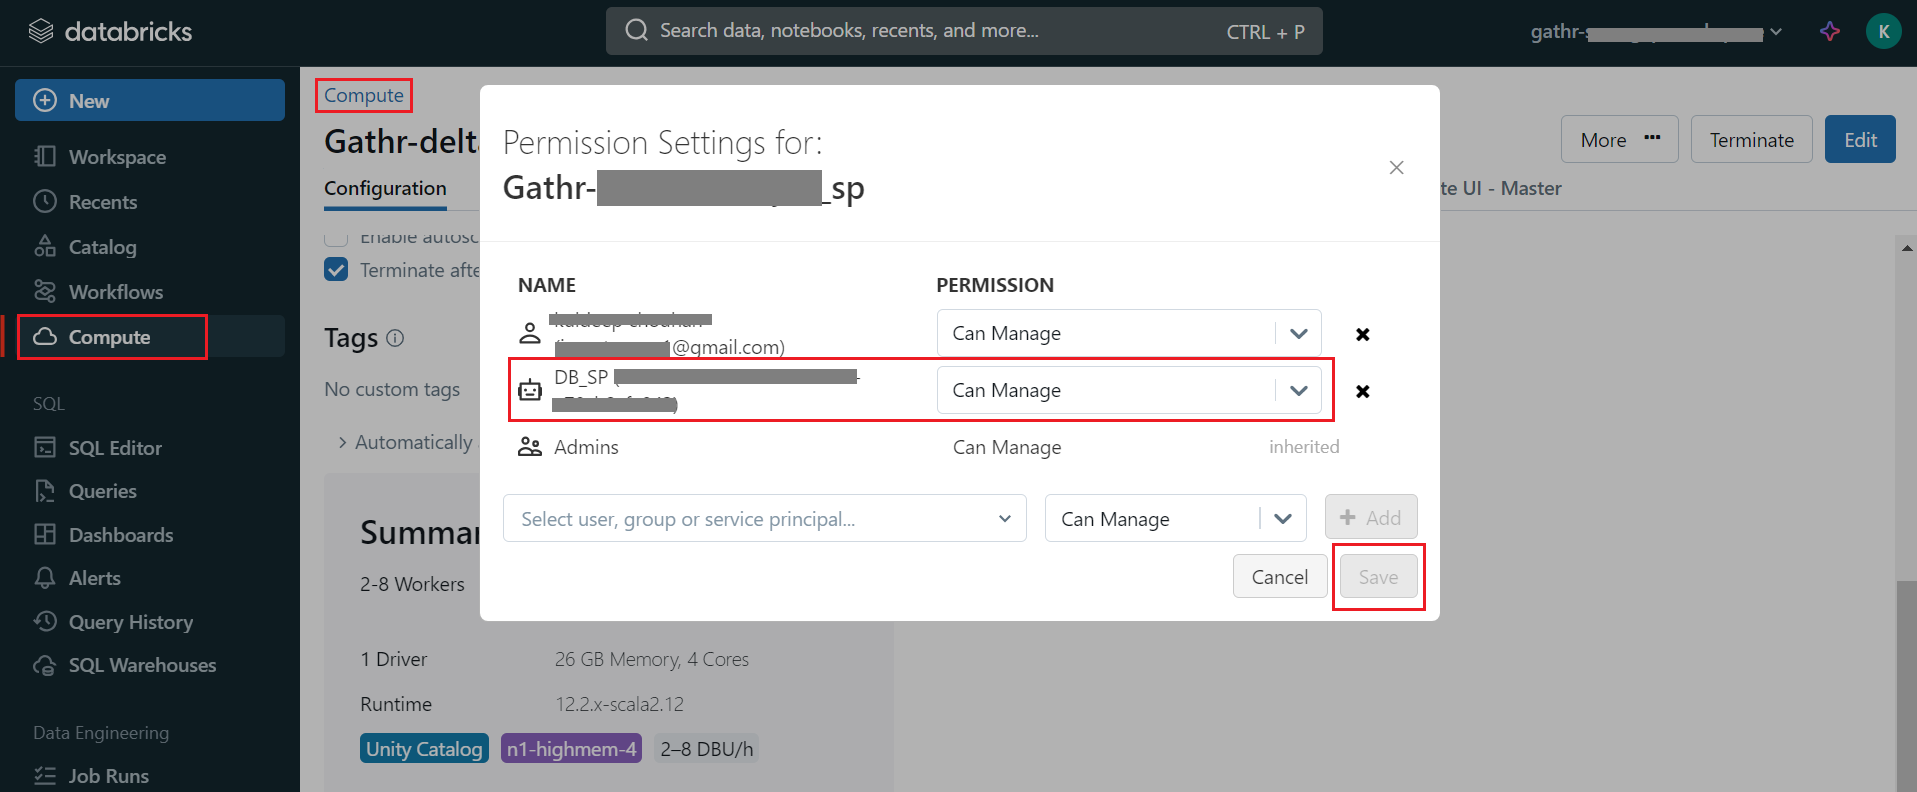
Task: Click the search data and notebooks field
Action: point(964,31)
